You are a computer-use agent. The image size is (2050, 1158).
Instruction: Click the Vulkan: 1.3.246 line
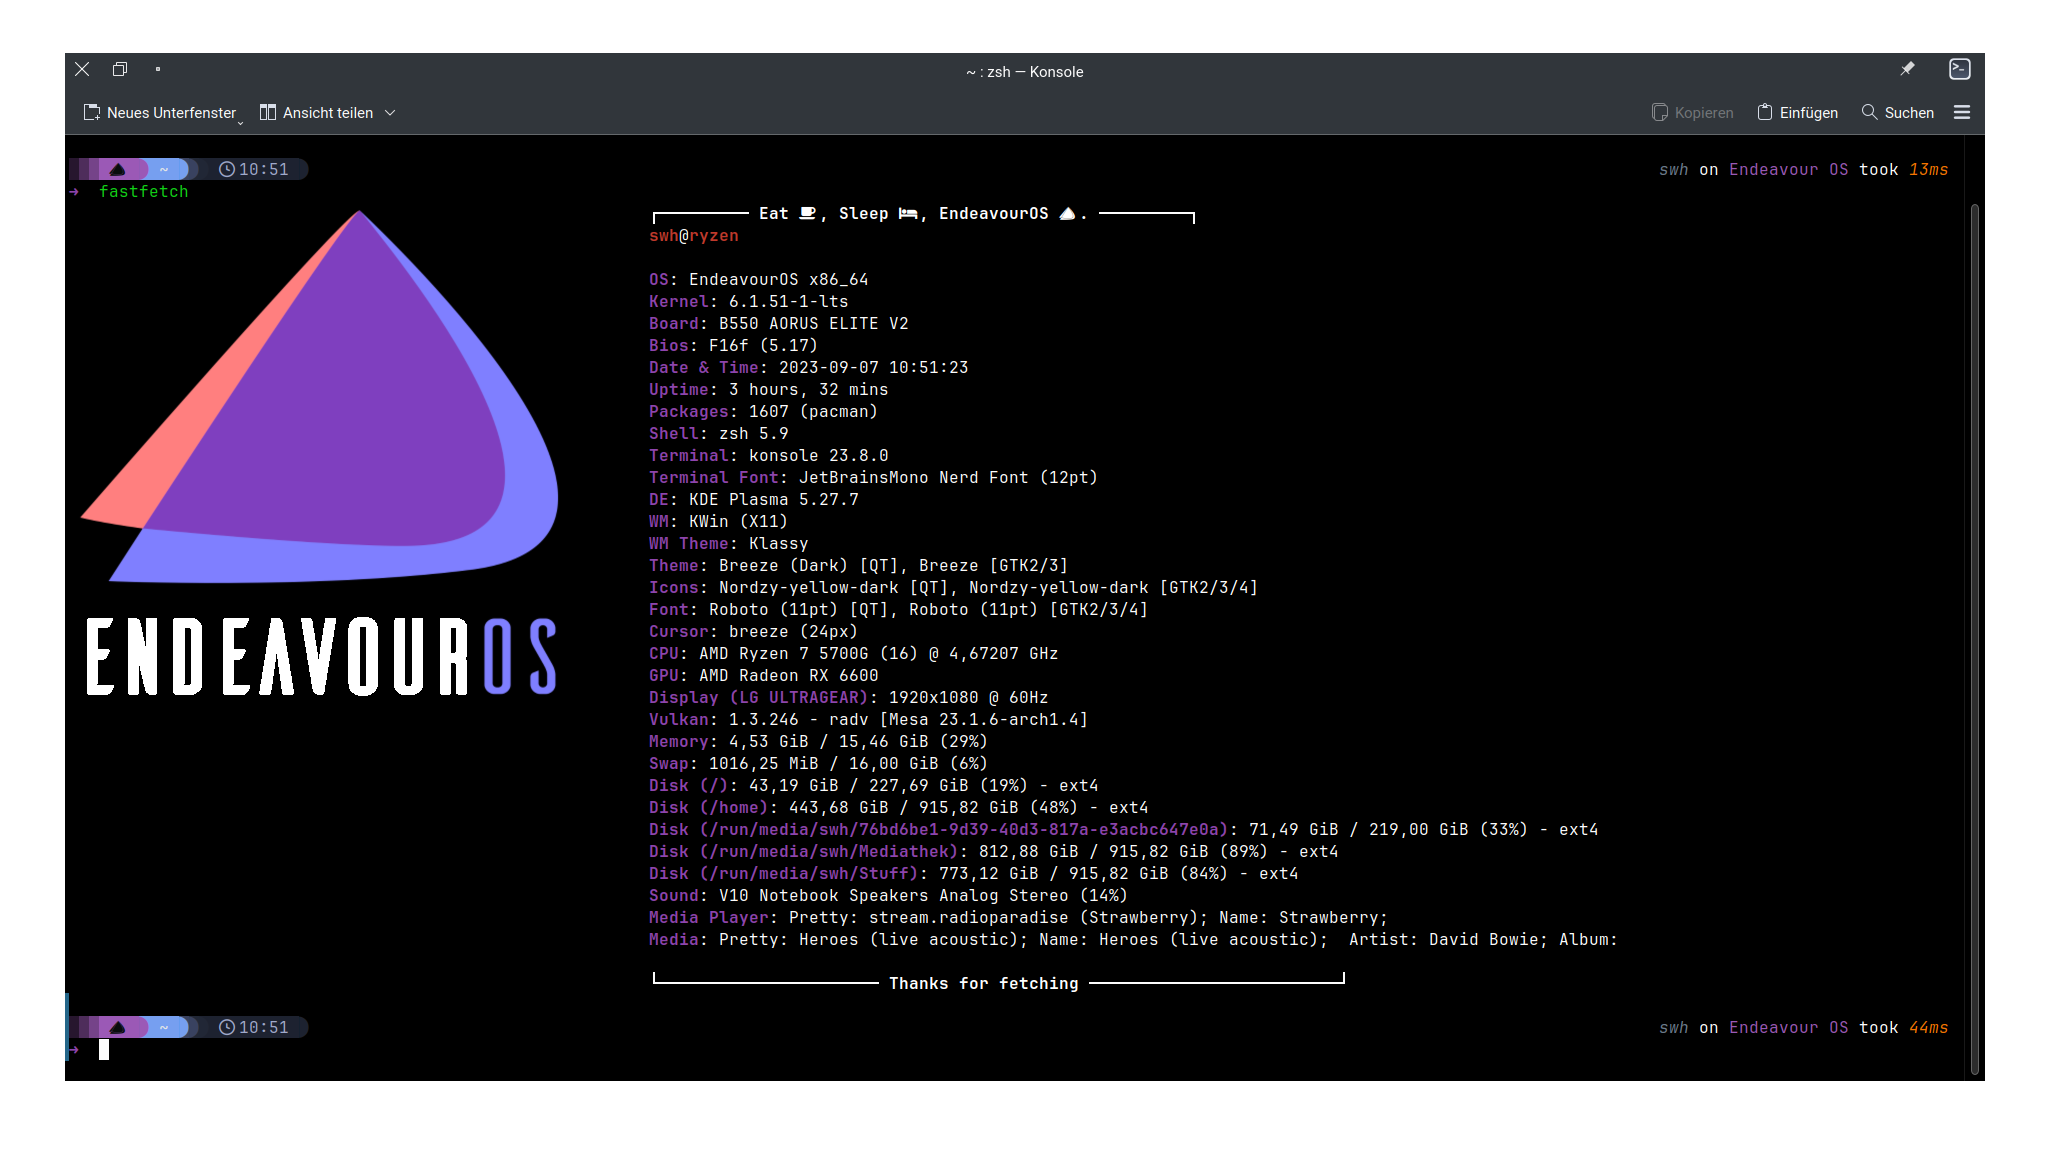[869, 720]
